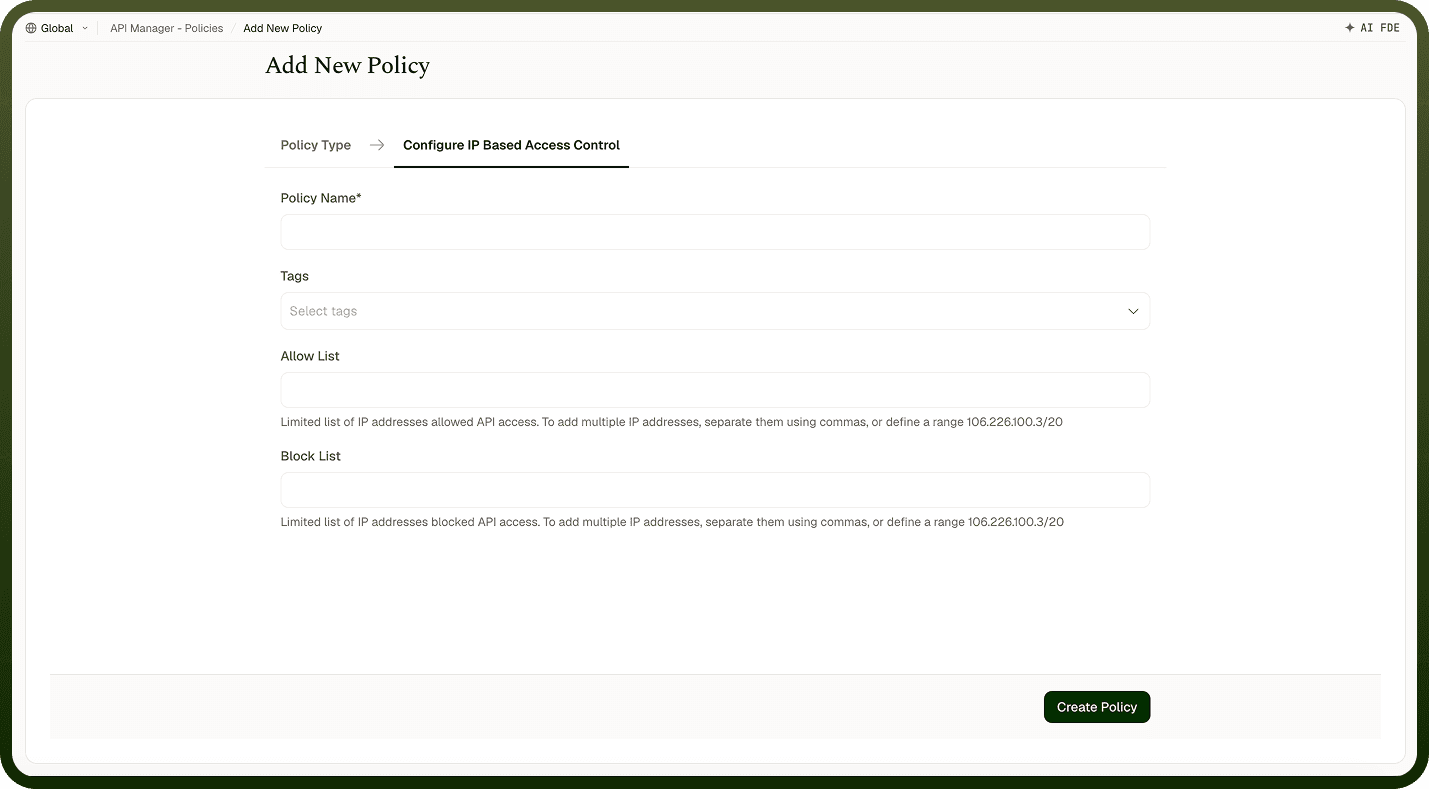Click the Create Policy button
The height and width of the screenshot is (789, 1429).
(1097, 707)
